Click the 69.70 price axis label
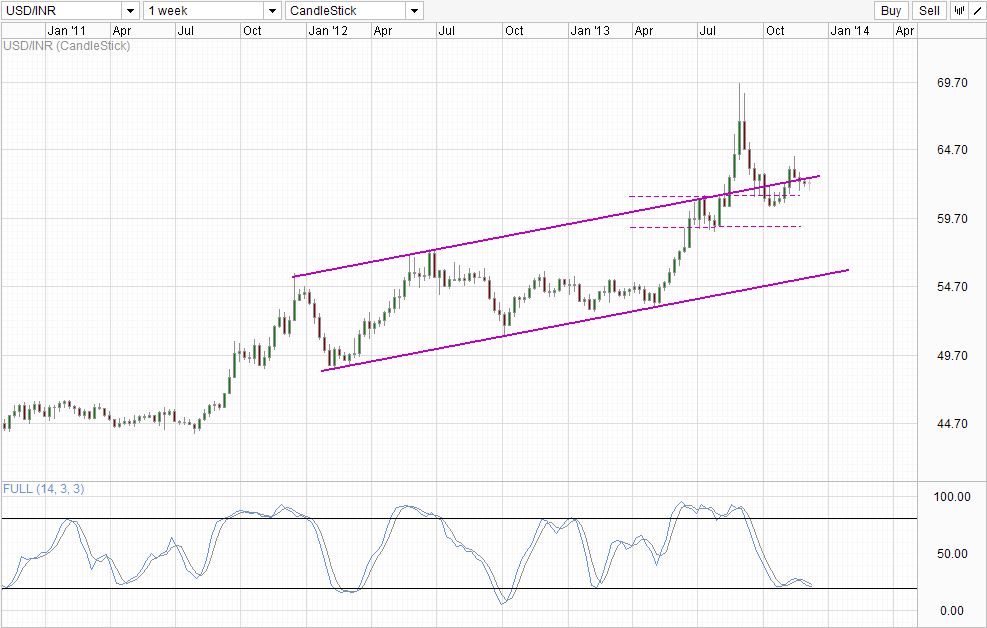This screenshot has width=987, height=628. pos(952,83)
